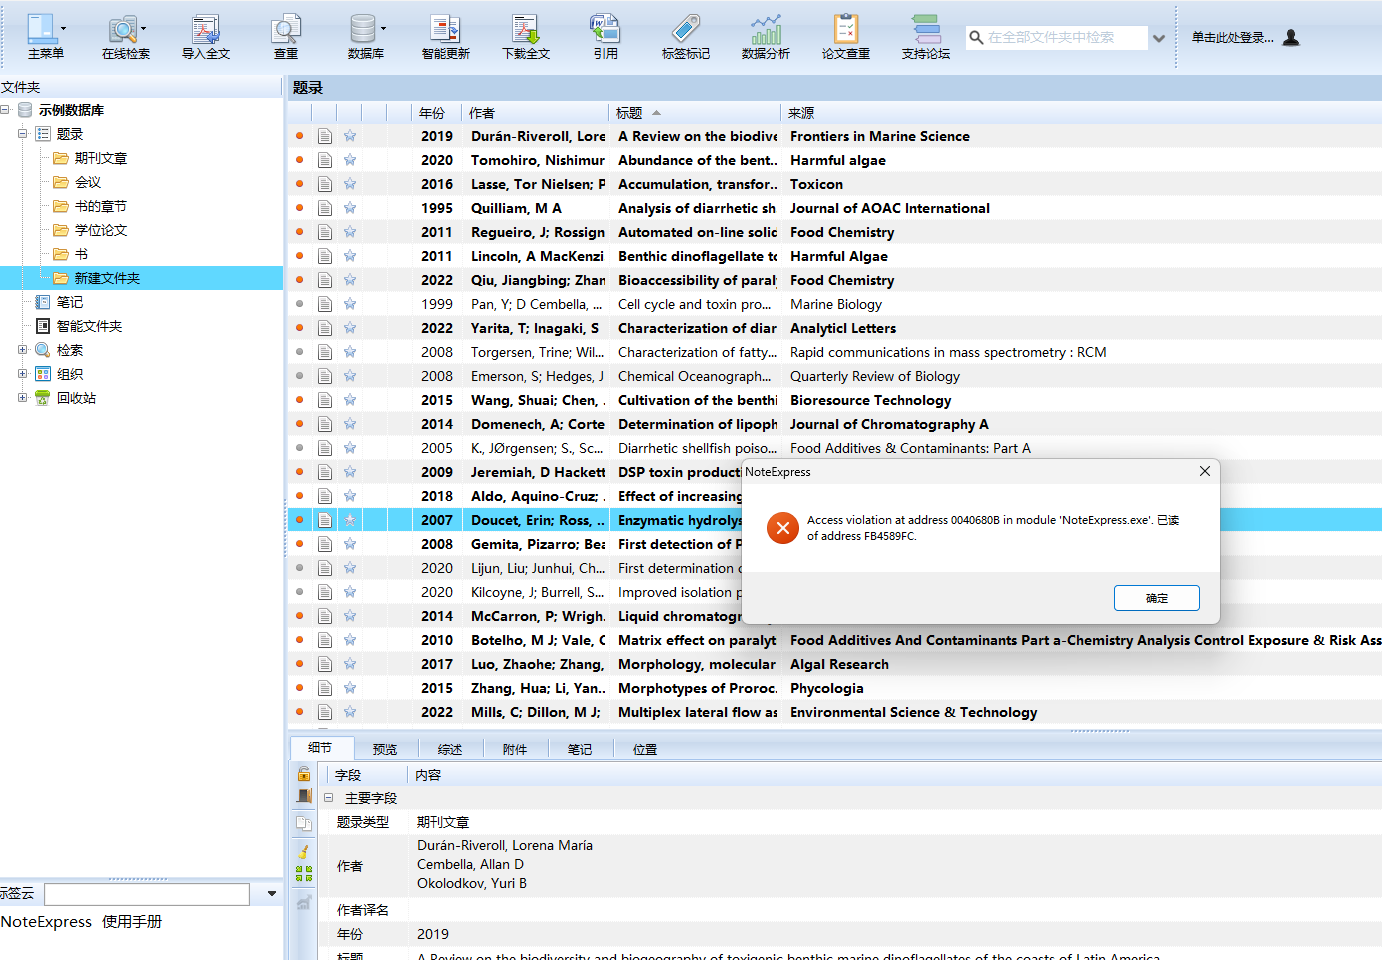
Task: Expand the 组织 tree node
Action: click(x=22, y=374)
